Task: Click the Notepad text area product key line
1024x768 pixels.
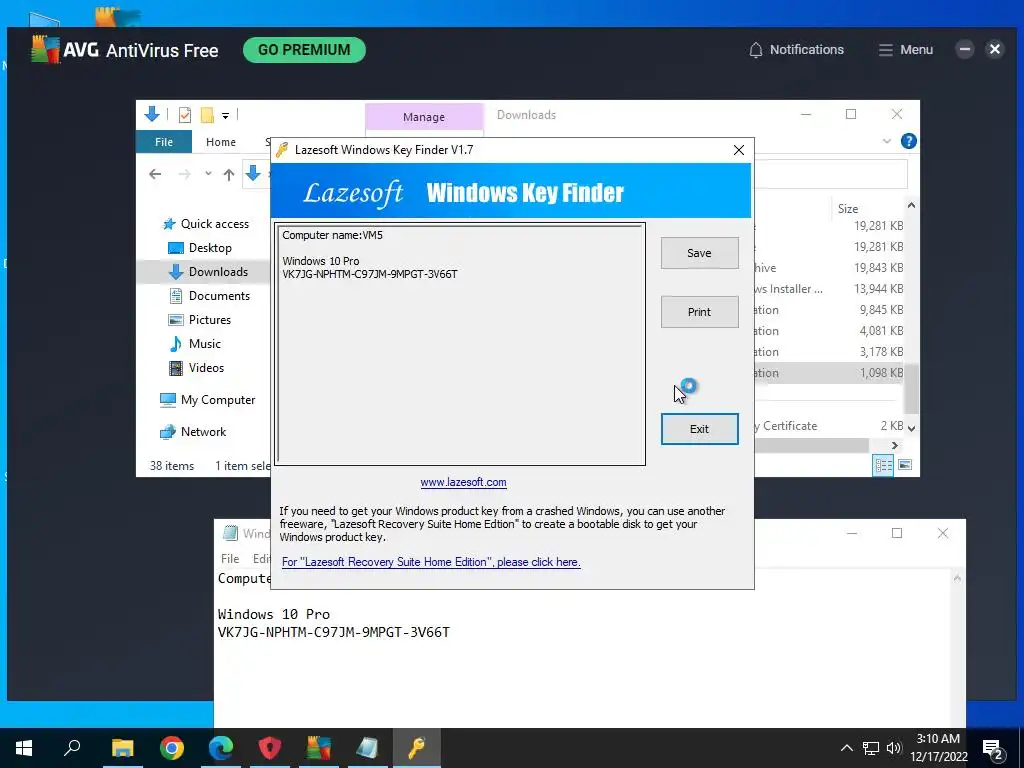Action: point(334,632)
